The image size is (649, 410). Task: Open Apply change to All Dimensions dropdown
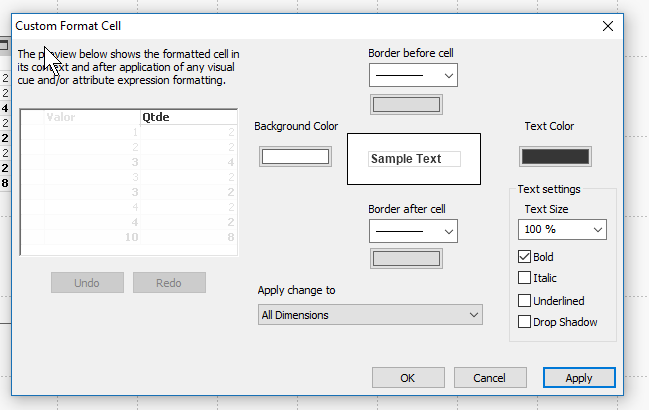[369, 315]
